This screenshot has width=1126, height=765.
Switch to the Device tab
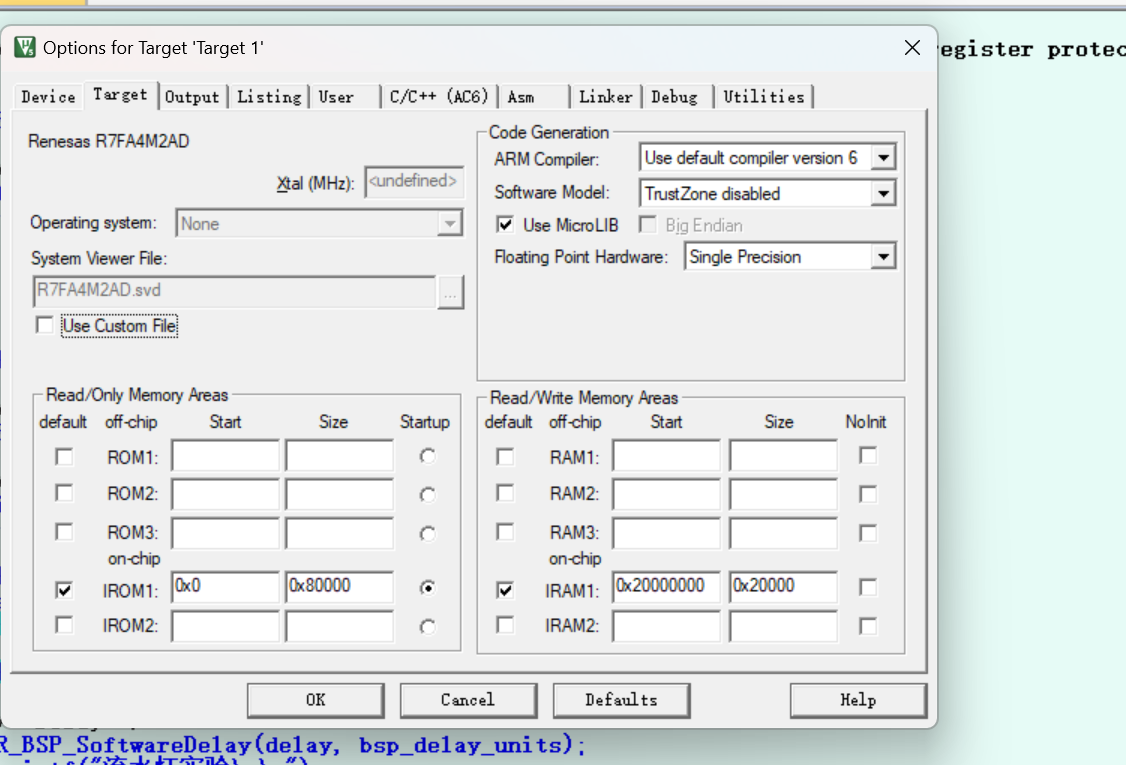tap(48, 97)
